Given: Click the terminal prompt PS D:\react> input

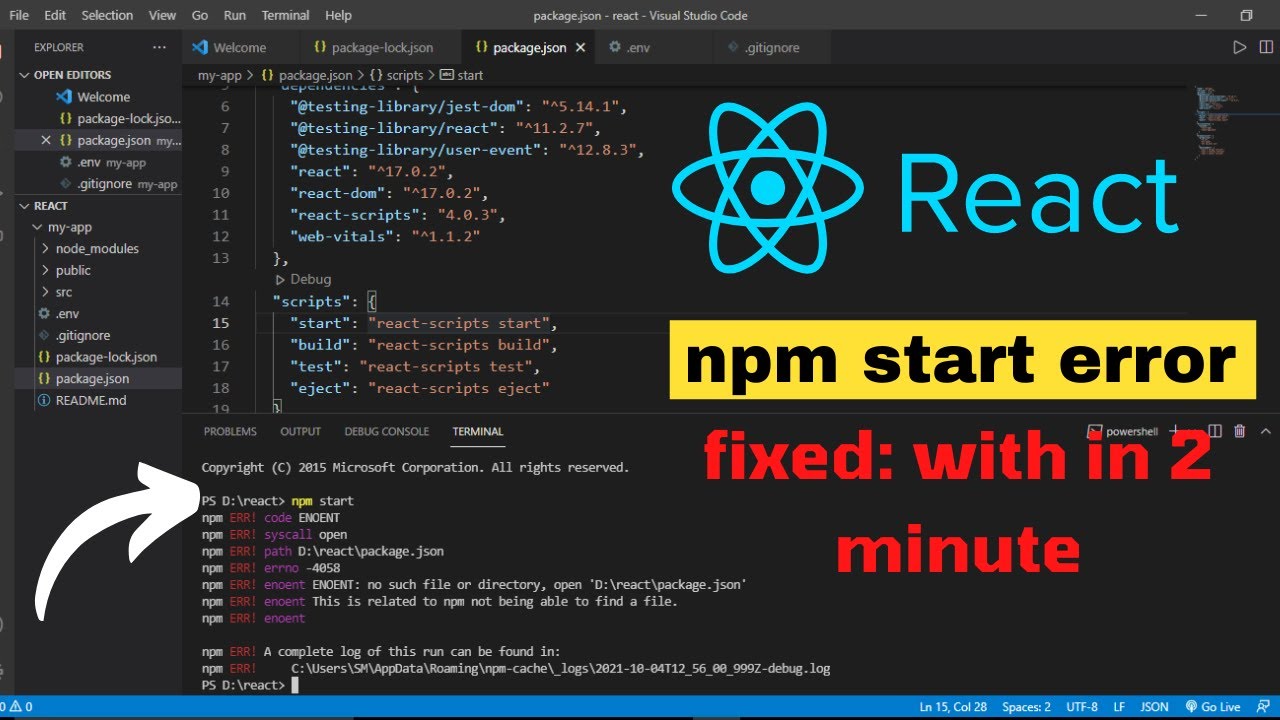Looking at the screenshot, I should 248,685.
